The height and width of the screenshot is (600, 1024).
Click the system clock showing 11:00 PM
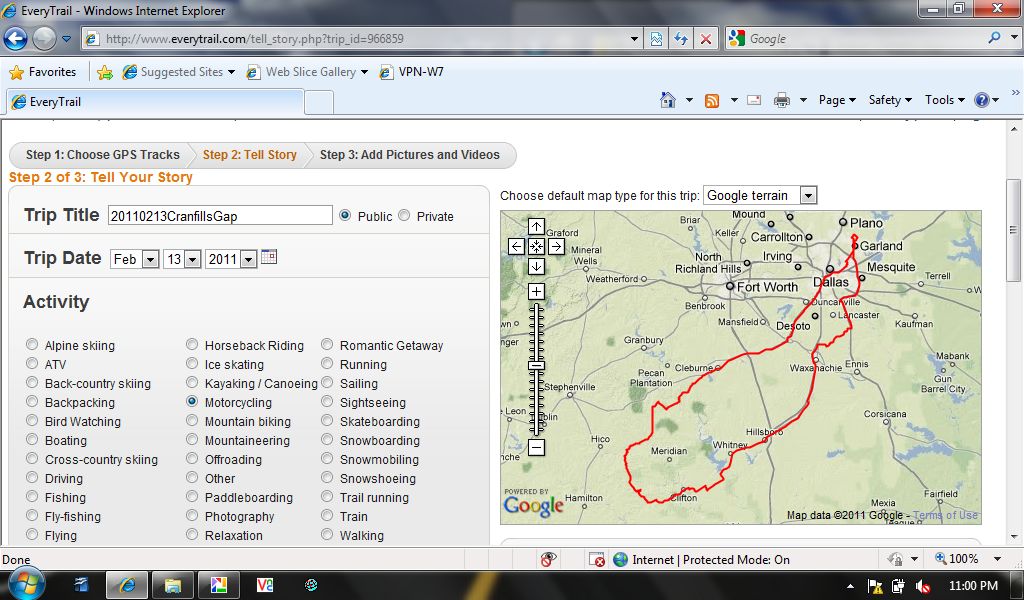pyautogui.click(x=973, y=586)
